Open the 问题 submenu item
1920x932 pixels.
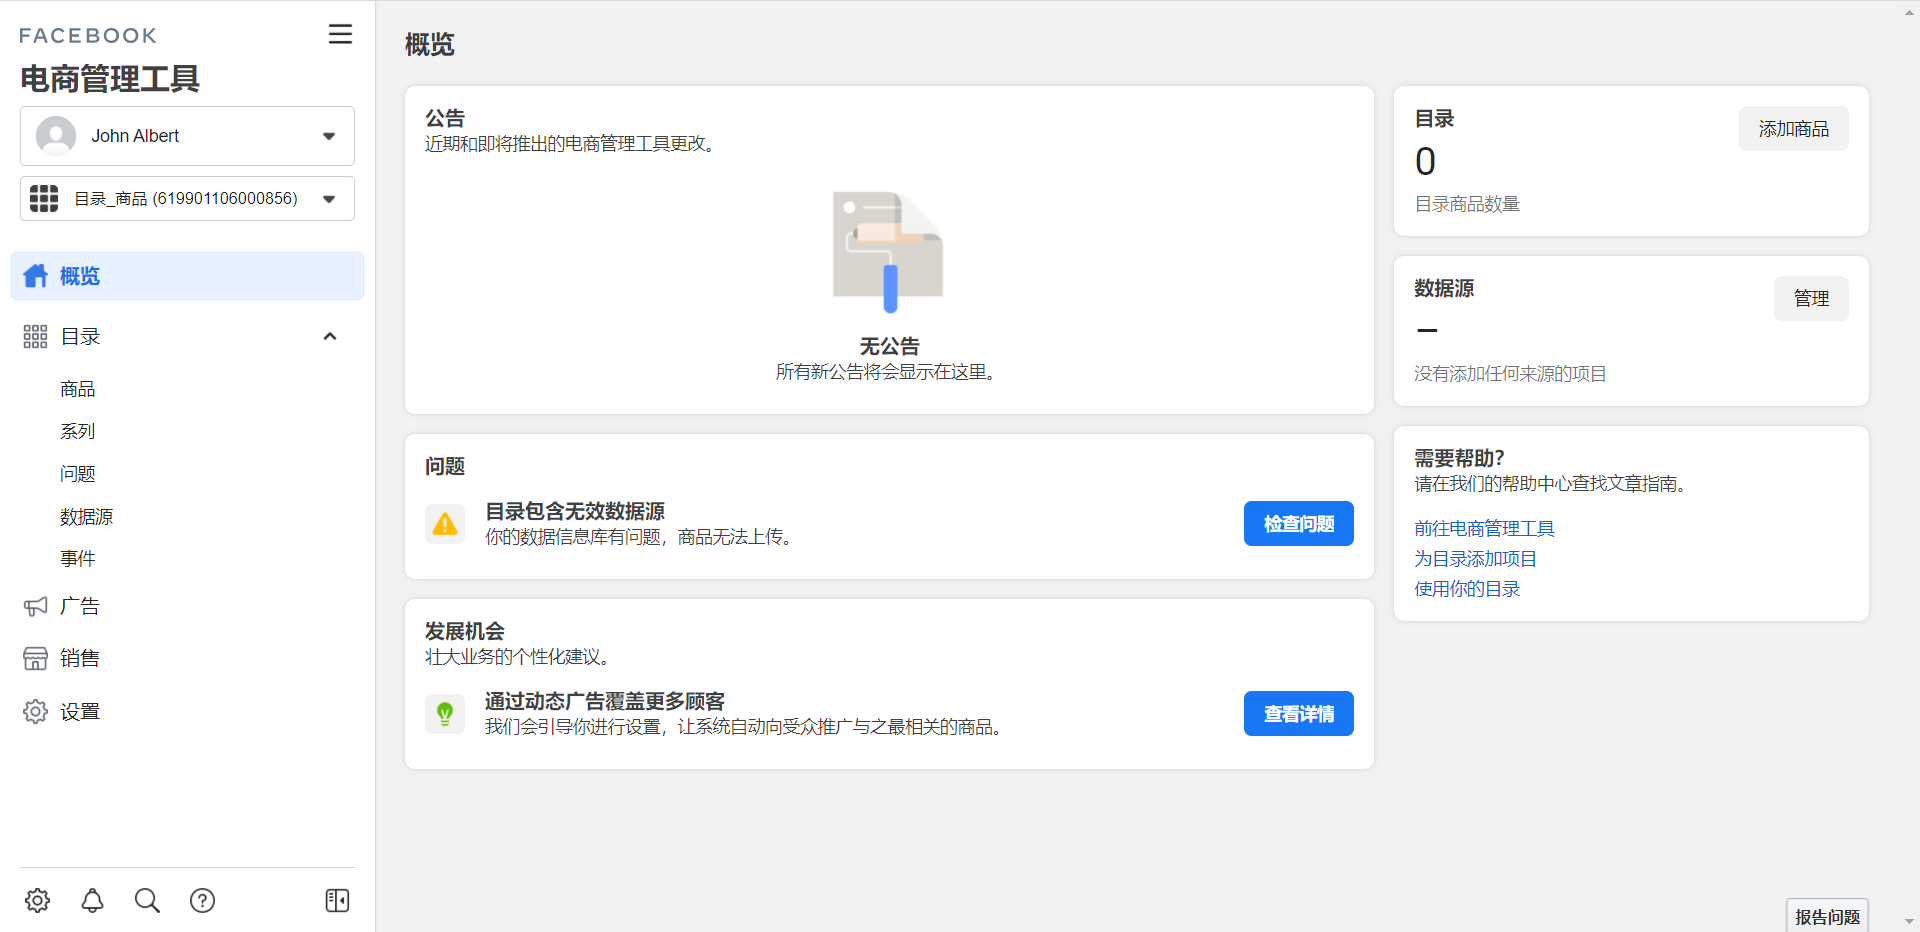(78, 474)
